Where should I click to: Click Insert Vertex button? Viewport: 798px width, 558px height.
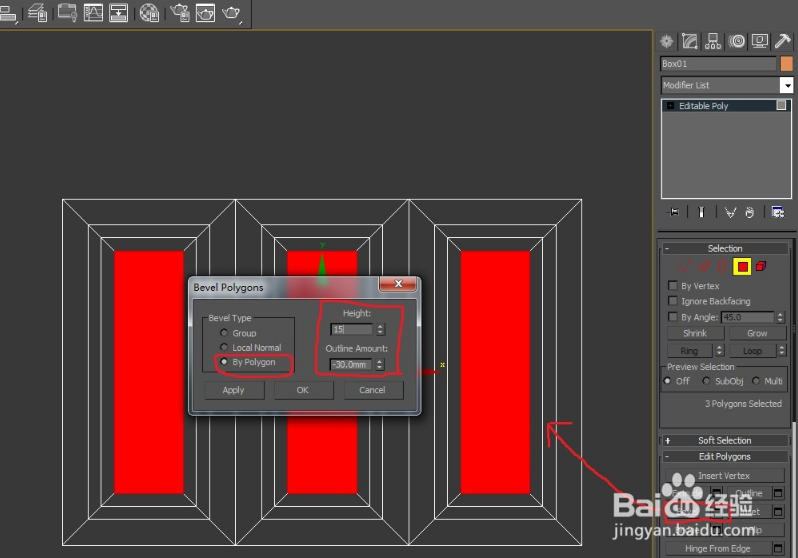724,476
